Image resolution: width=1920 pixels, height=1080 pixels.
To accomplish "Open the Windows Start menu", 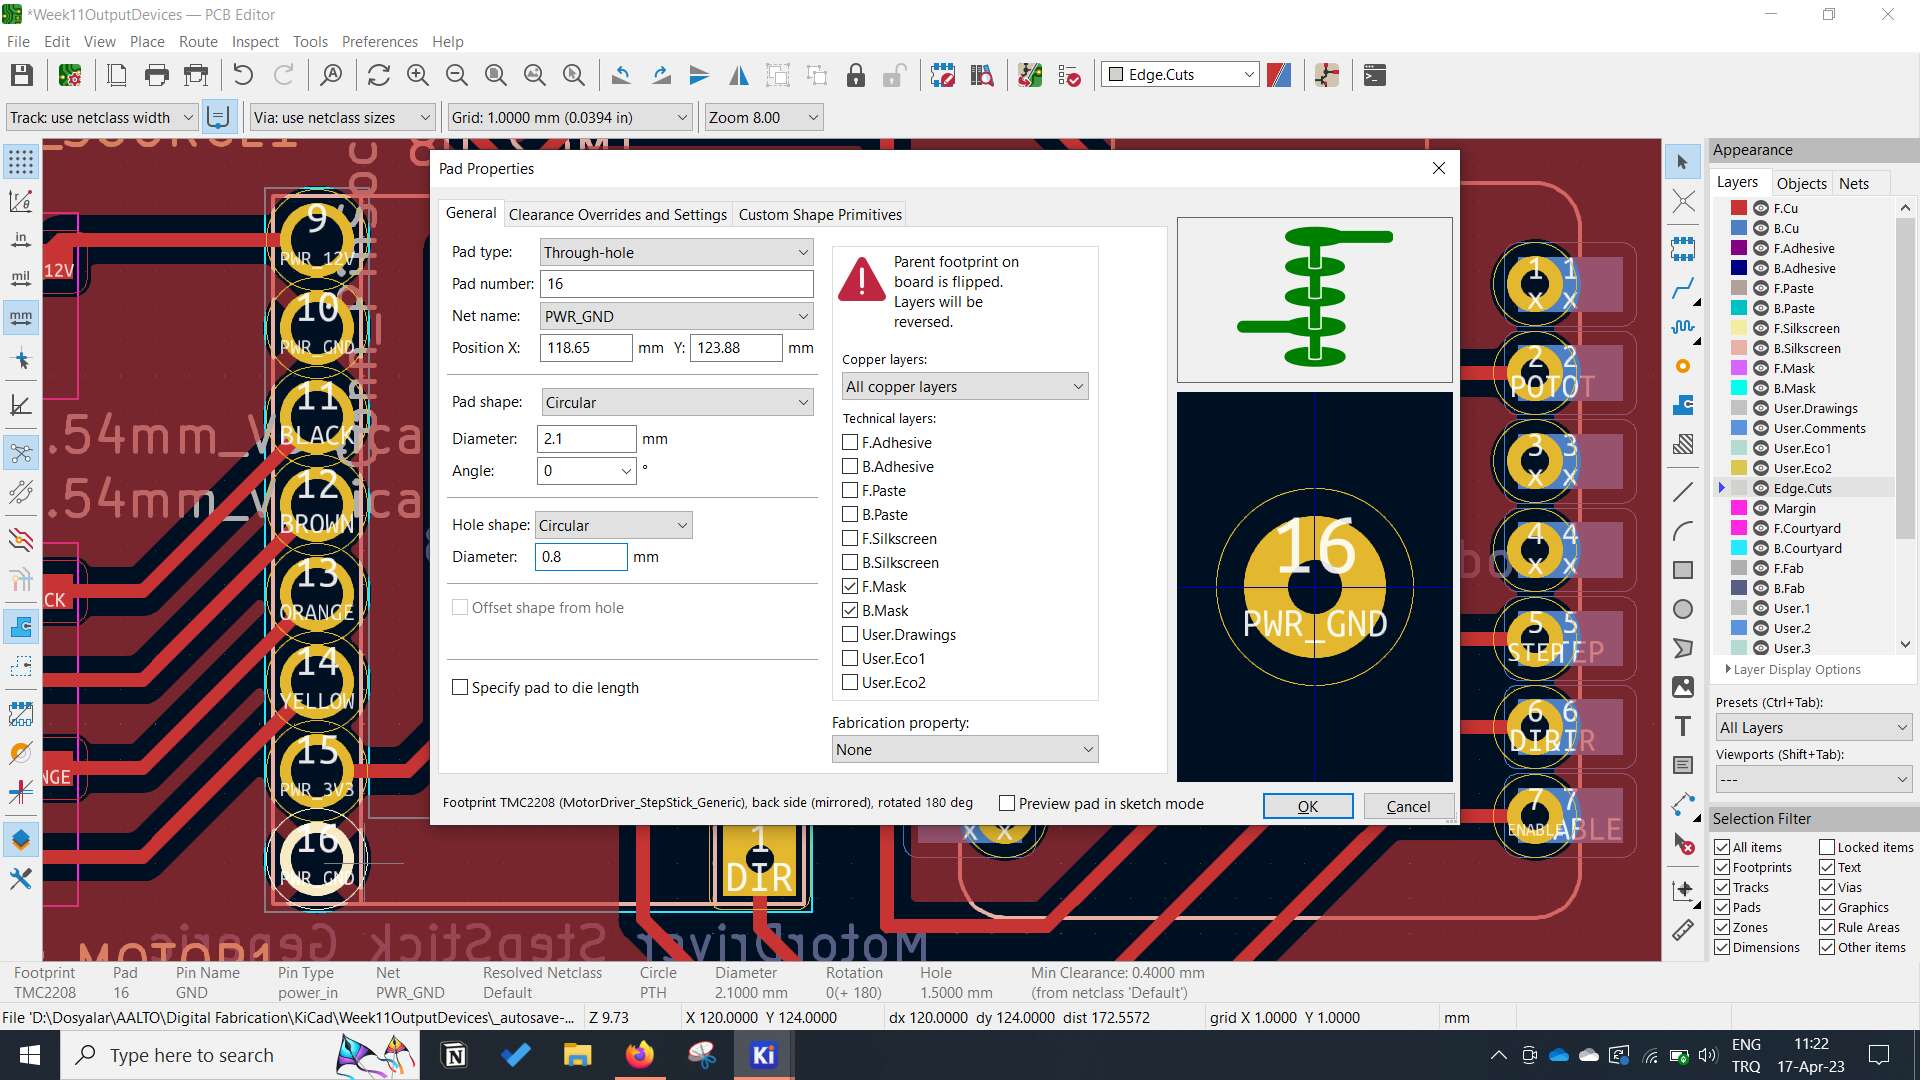I will [29, 1055].
